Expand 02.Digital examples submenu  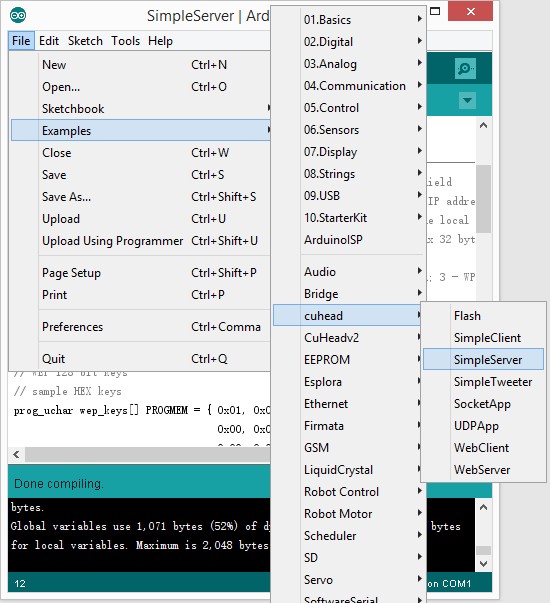point(348,41)
